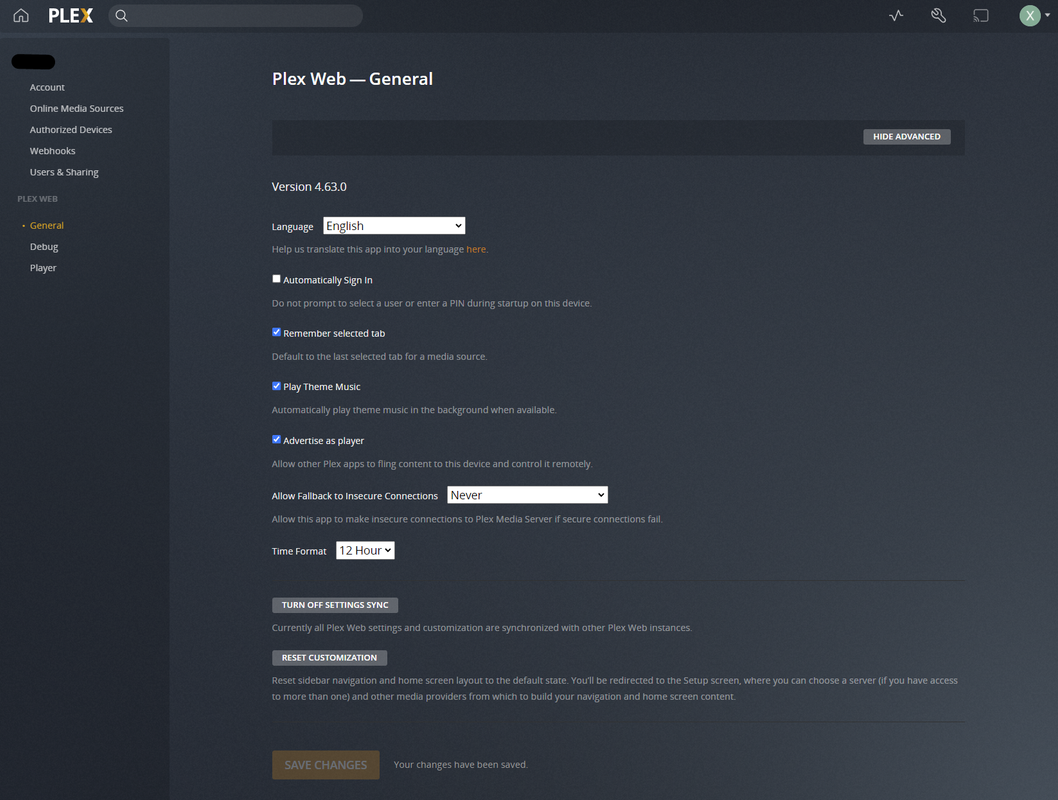Expand account menu caret beside avatar

[x=1047, y=16]
